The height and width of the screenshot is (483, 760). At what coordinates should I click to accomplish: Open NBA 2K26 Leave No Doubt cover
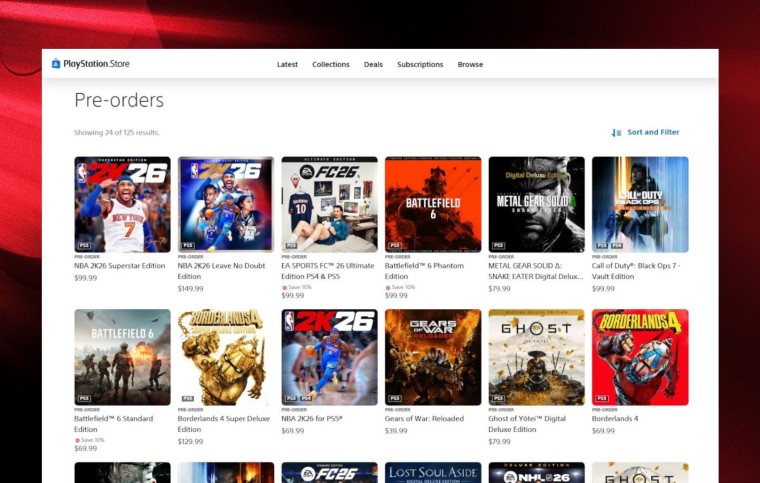click(x=225, y=204)
